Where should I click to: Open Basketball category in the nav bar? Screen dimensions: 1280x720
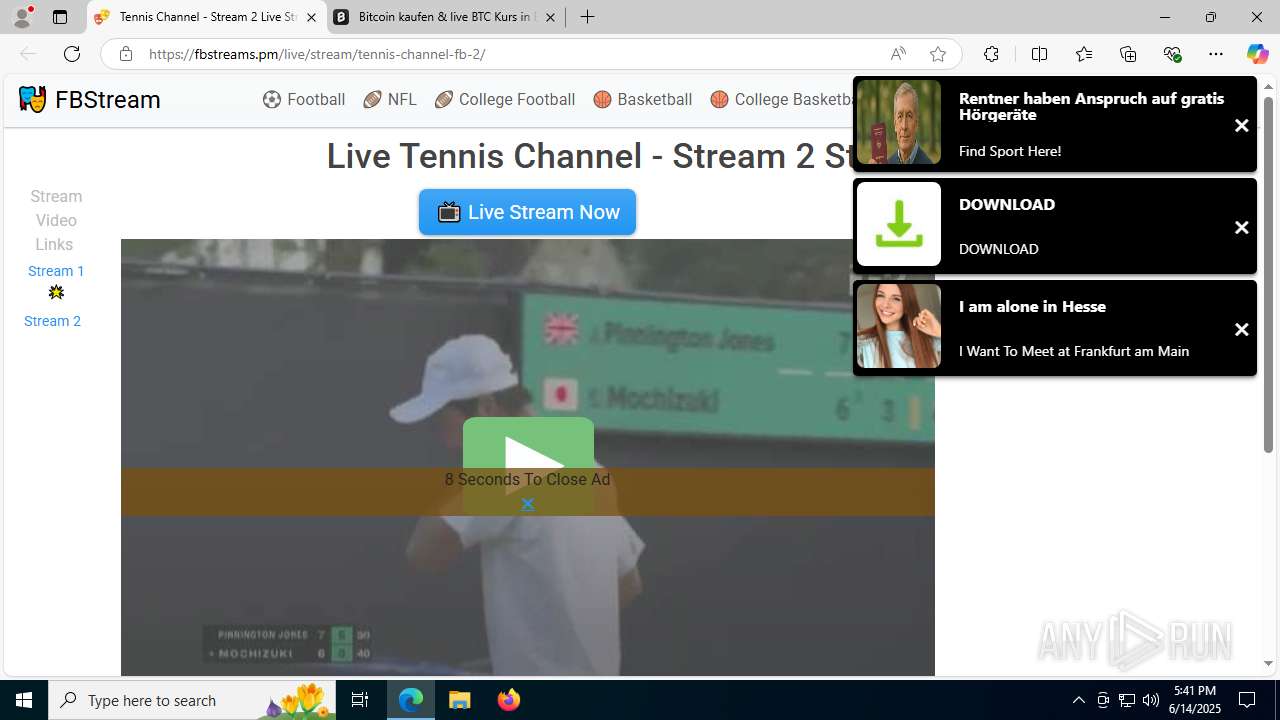(642, 100)
